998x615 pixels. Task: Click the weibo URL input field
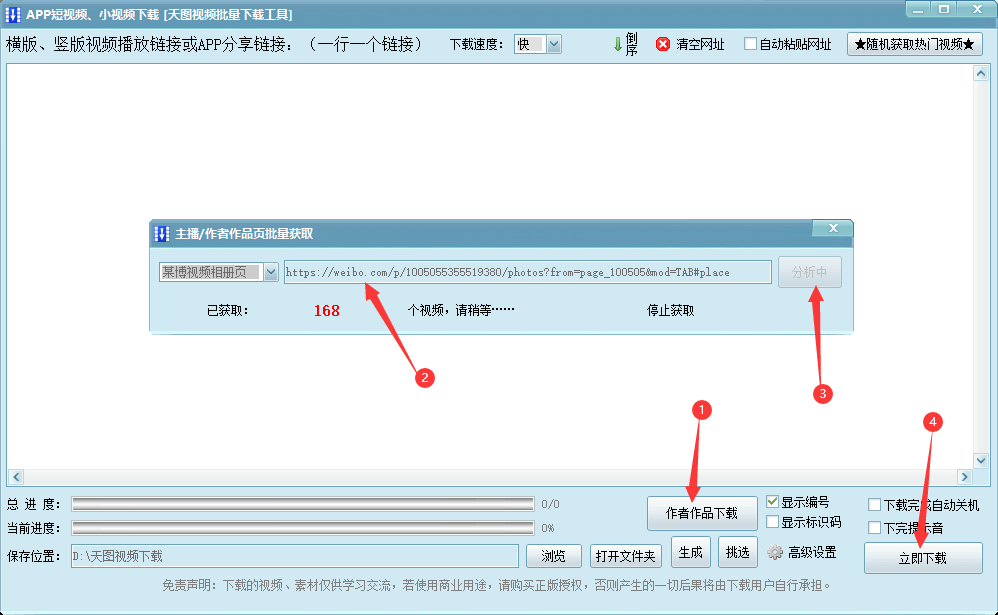(528, 272)
